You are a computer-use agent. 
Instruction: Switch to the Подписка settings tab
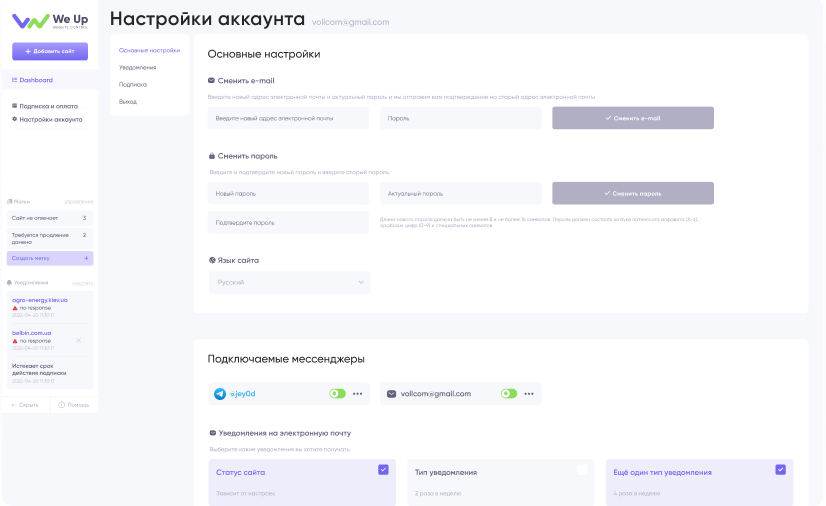point(132,85)
